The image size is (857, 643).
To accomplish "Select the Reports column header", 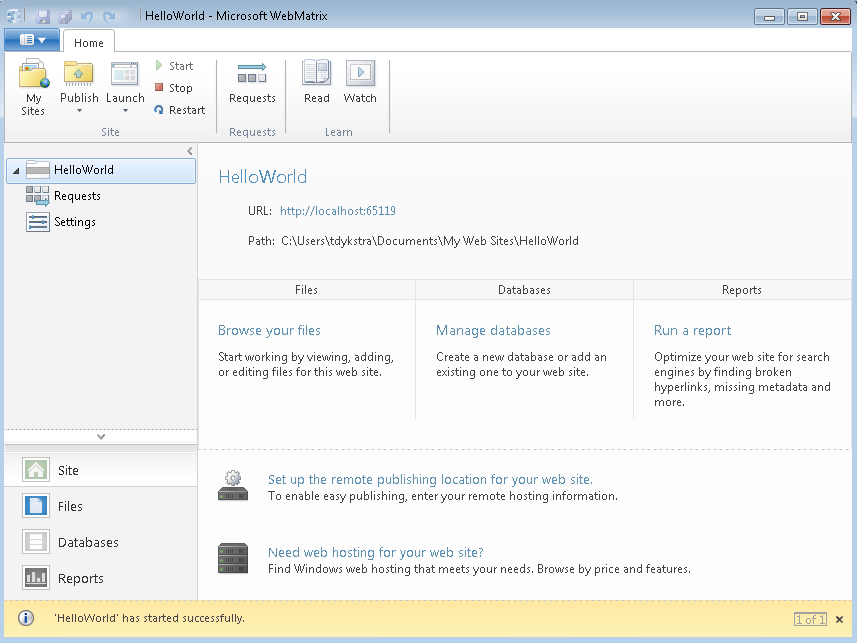I will pos(742,290).
